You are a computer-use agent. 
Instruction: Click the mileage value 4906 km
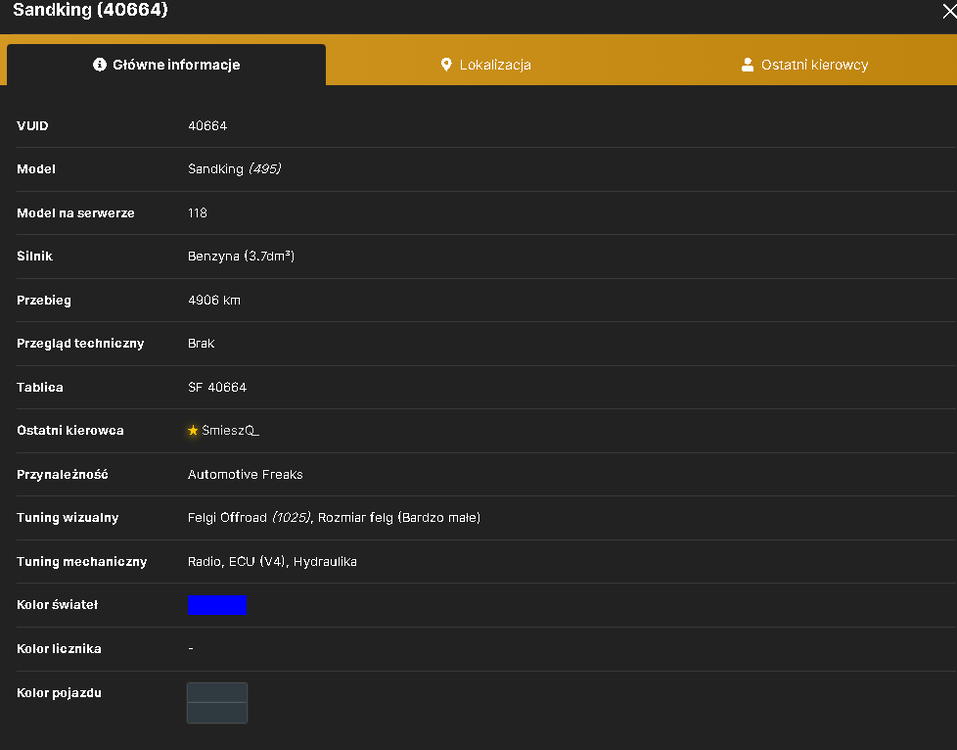point(214,300)
